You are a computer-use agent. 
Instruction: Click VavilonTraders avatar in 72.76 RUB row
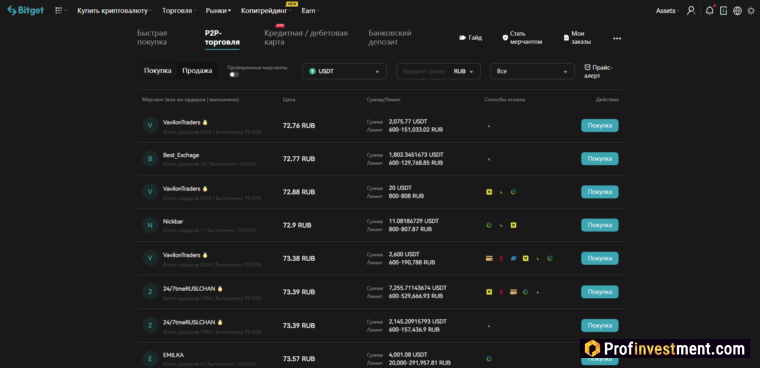pos(150,126)
